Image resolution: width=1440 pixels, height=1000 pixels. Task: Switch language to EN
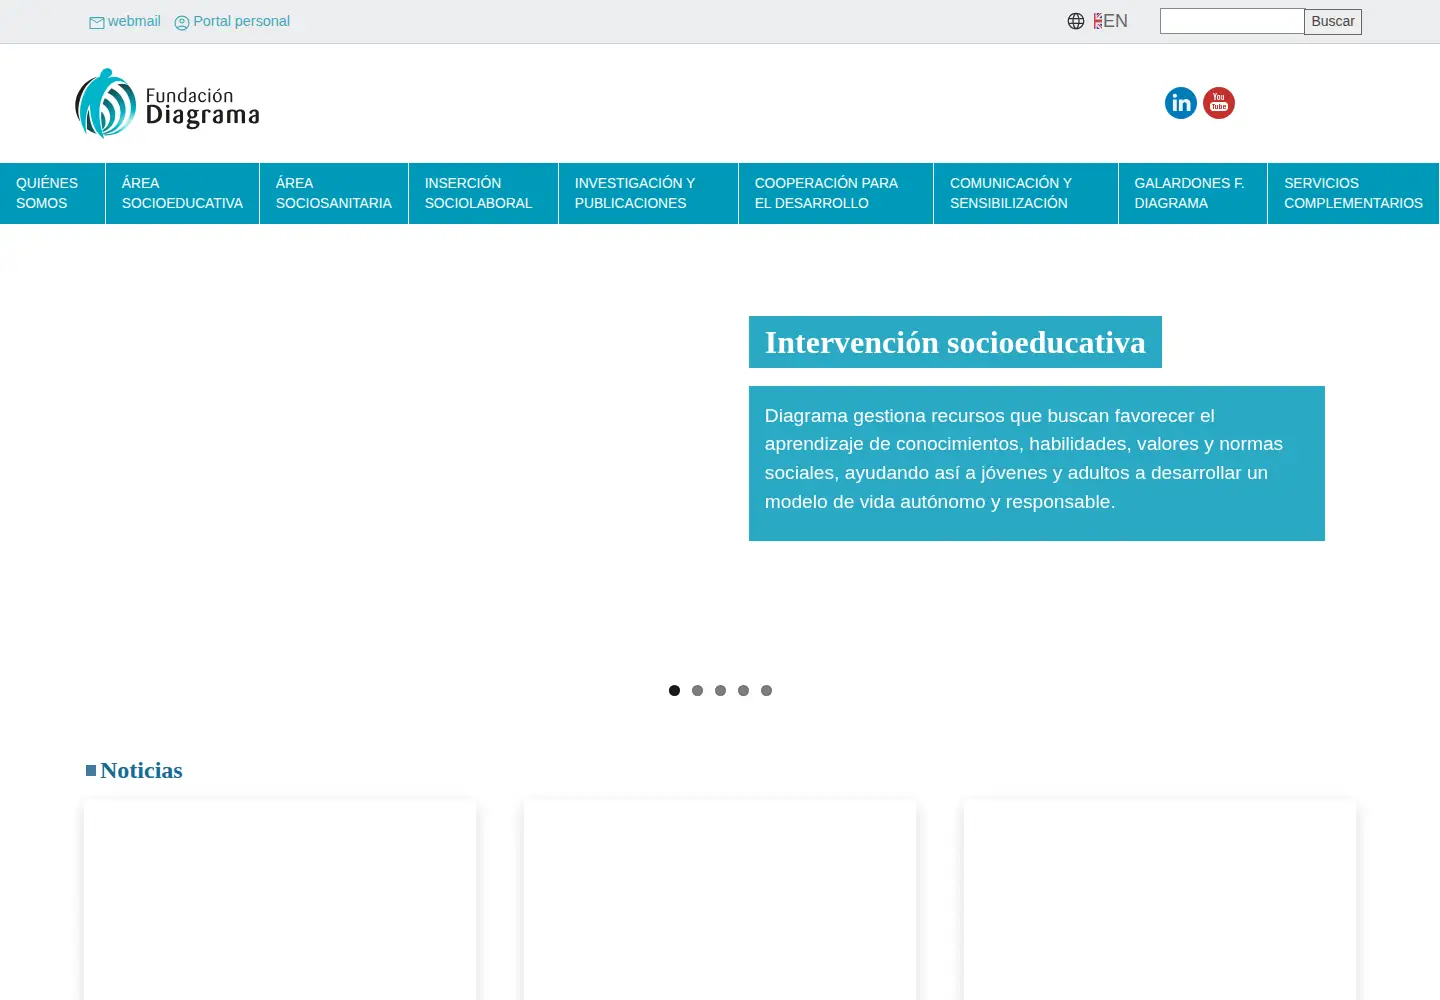[1110, 21]
